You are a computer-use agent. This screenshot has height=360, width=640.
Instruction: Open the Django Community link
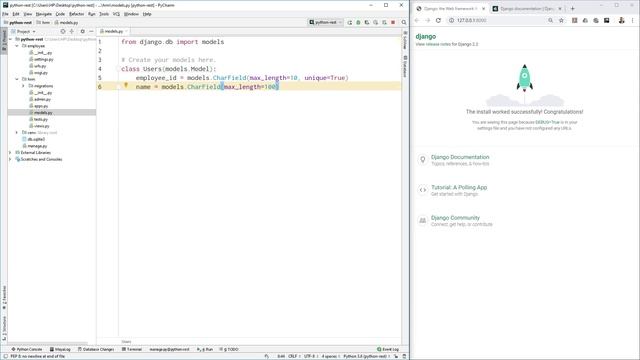click(456, 218)
